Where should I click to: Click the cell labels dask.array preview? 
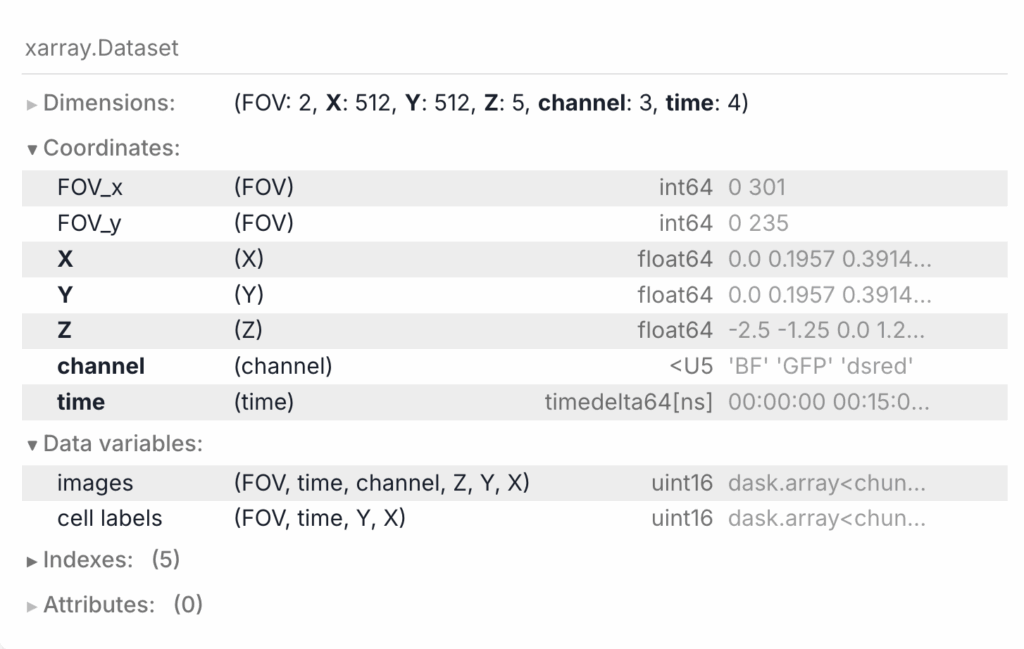pos(826,519)
